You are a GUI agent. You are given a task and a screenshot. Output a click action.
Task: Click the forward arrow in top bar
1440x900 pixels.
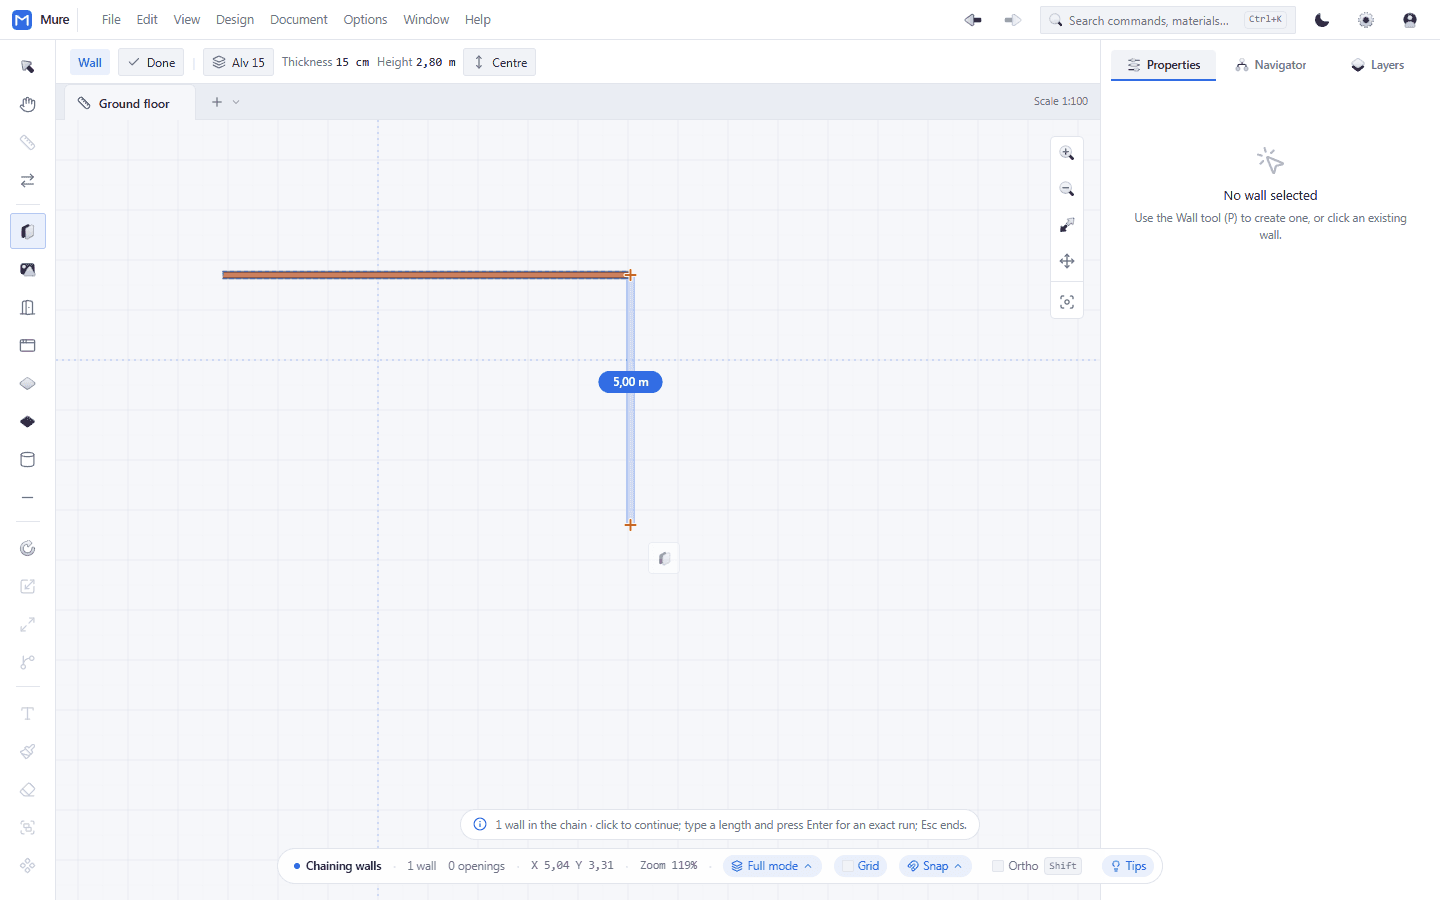1013,20
